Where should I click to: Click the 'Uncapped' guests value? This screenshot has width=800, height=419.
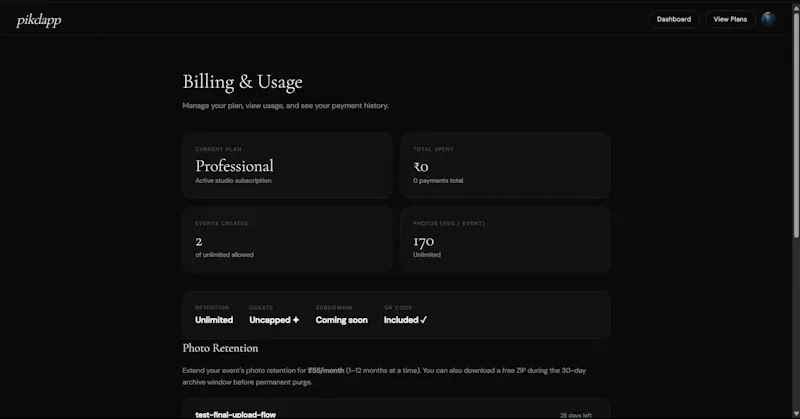click(274, 320)
